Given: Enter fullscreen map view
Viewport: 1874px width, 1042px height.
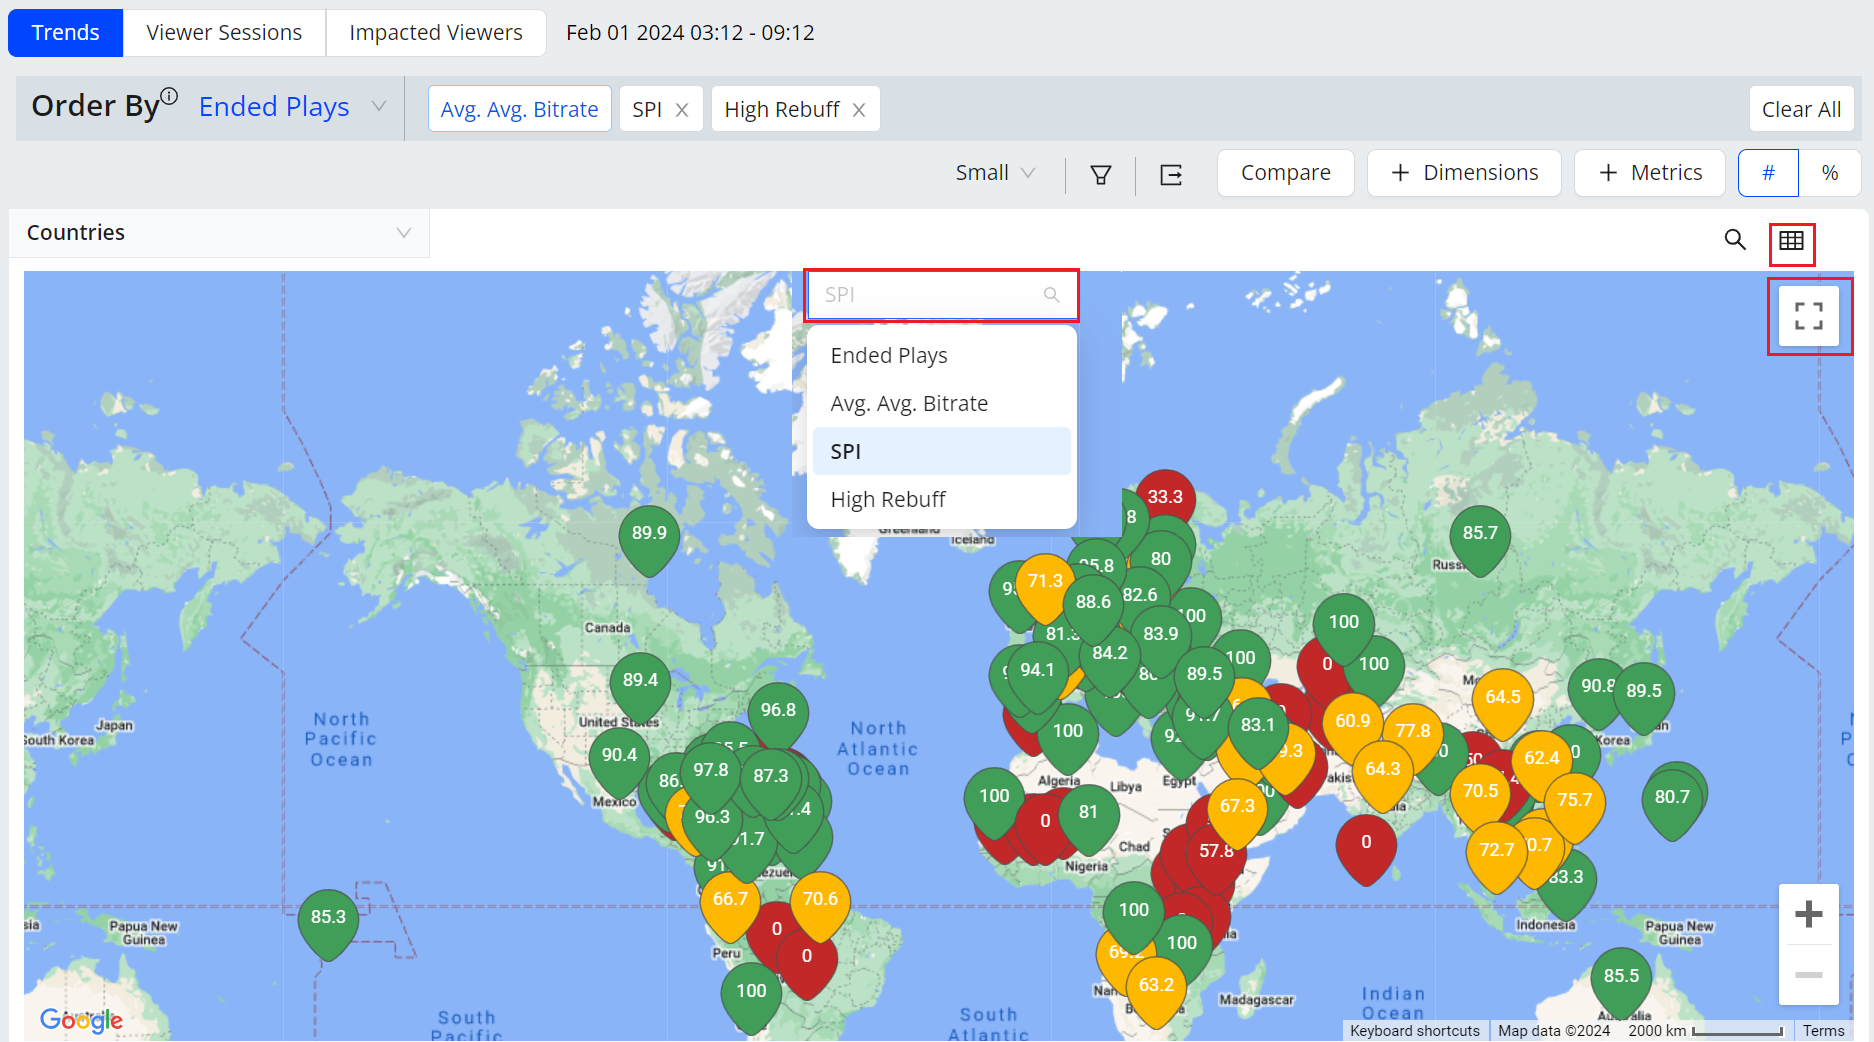Looking at the screenshot, I should coord(1808,317).
